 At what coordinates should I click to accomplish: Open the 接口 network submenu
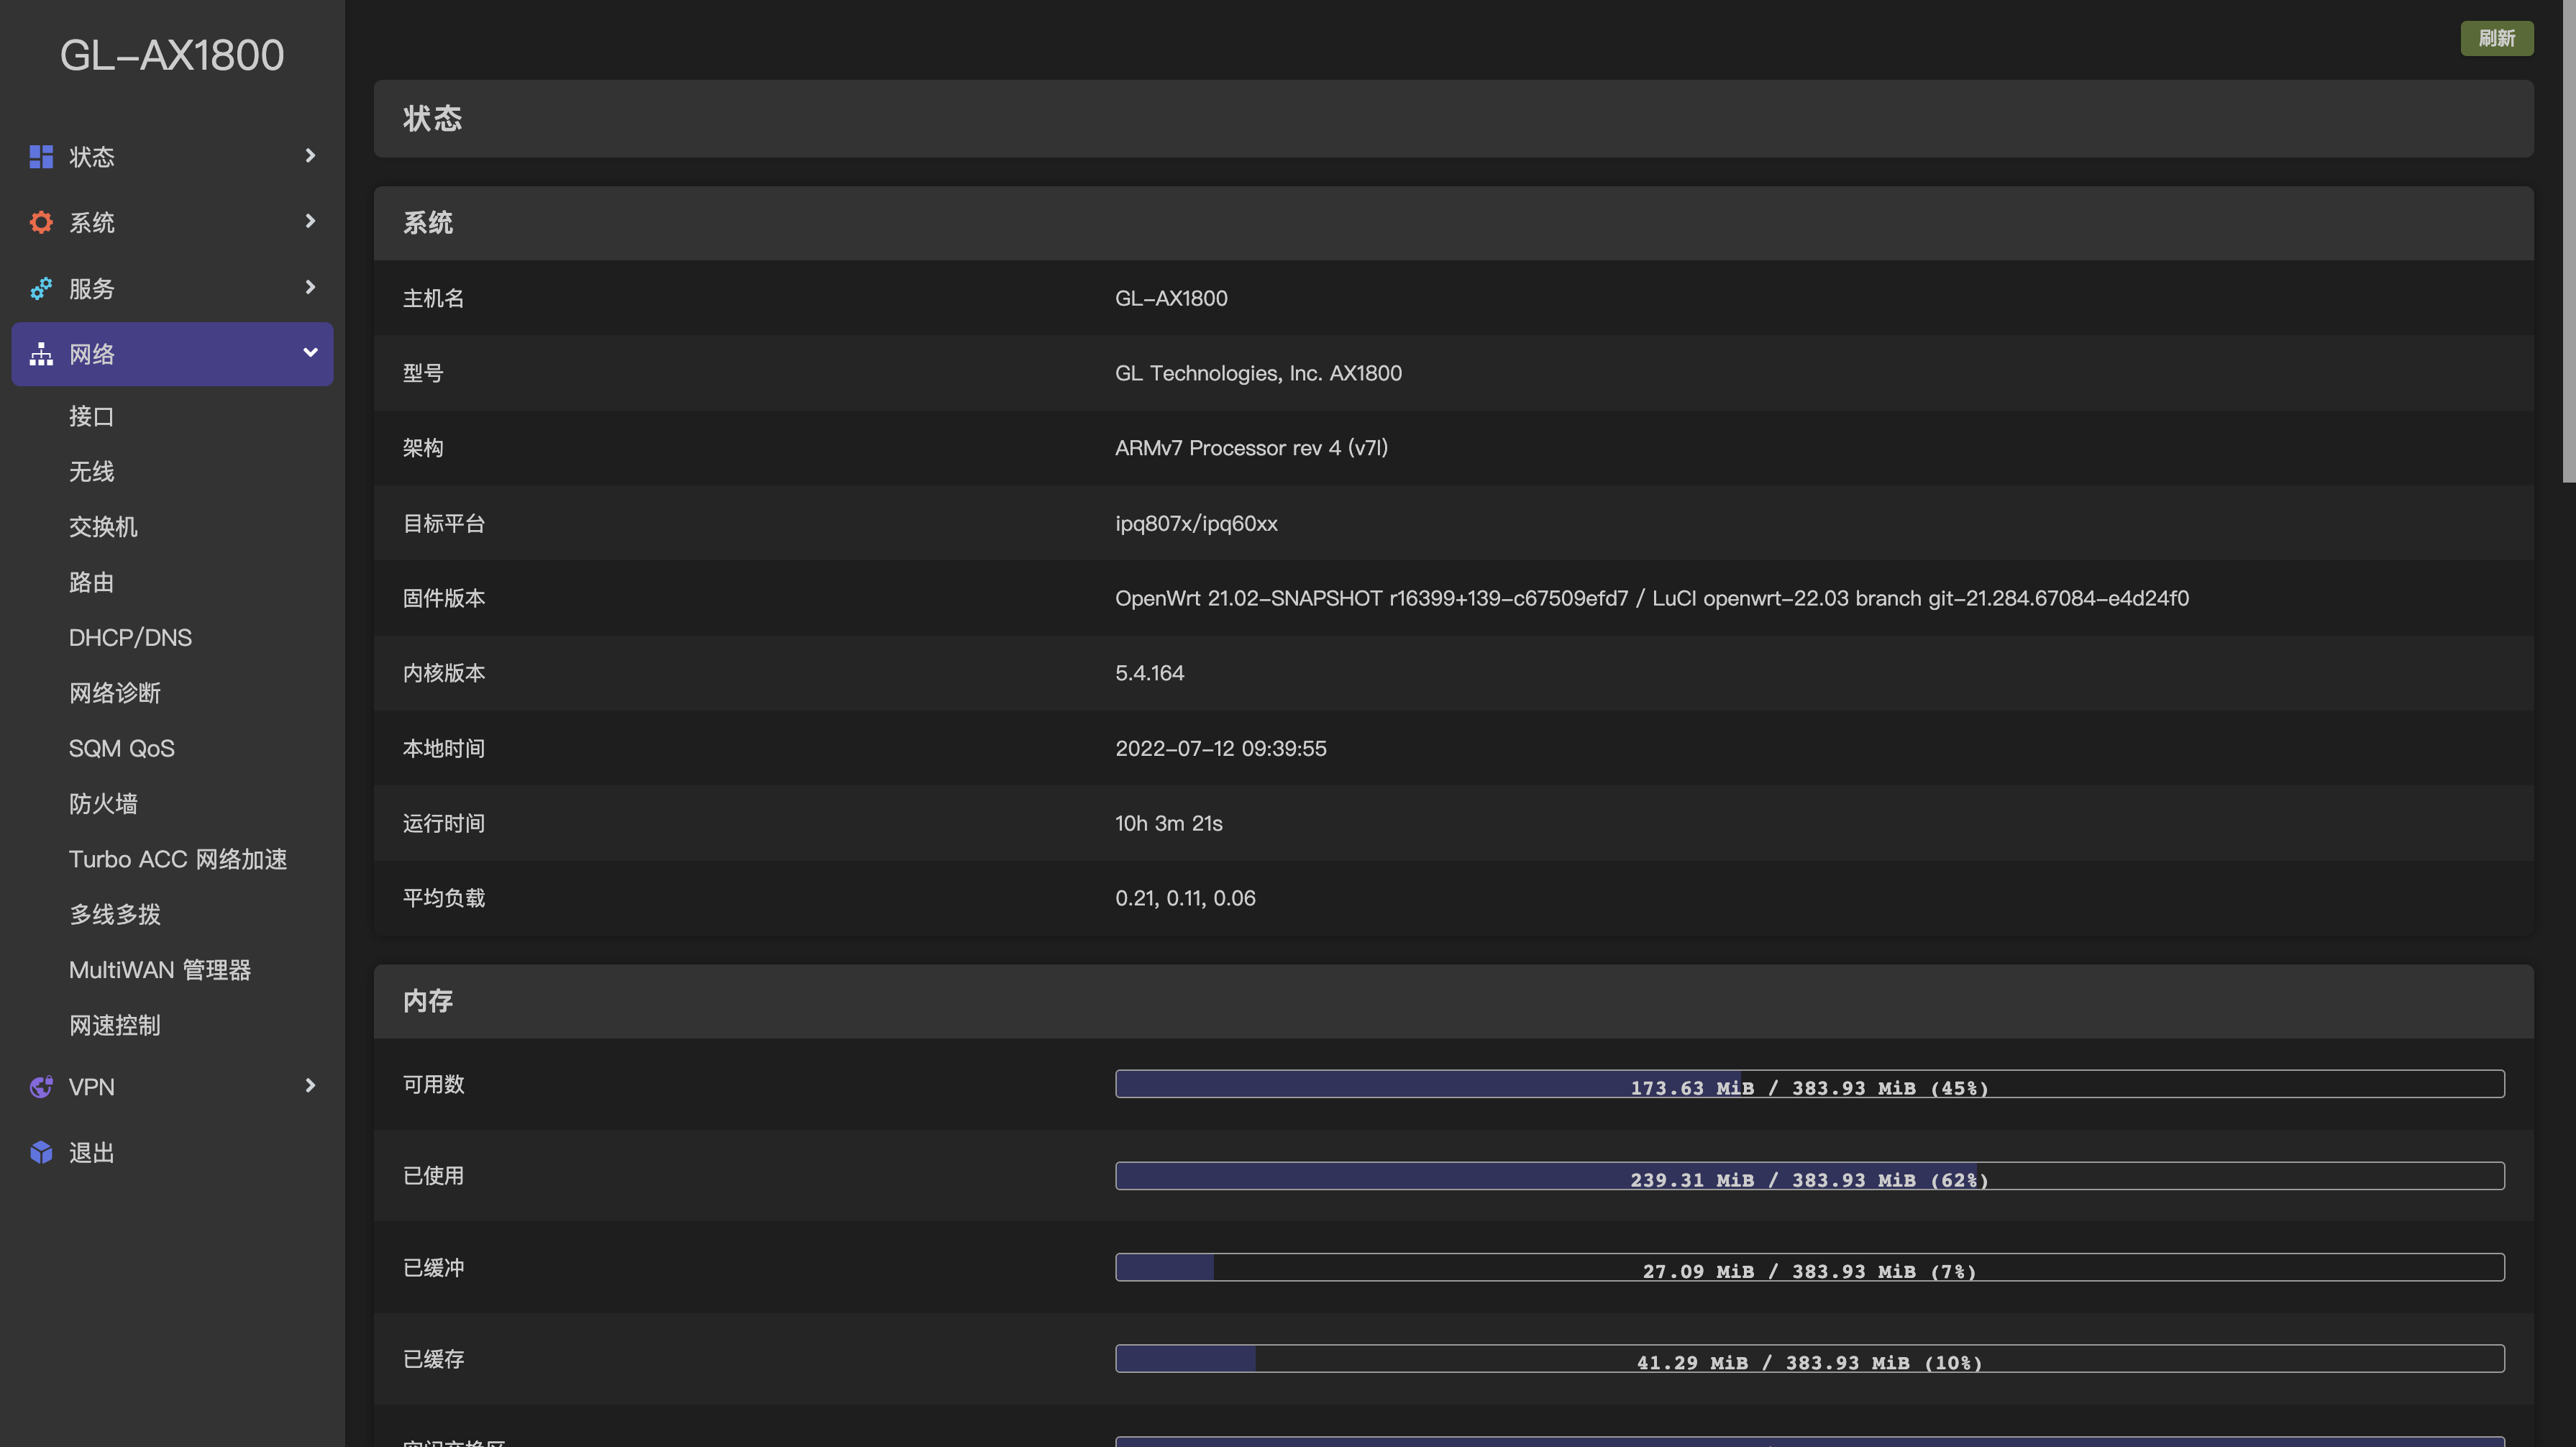(x=91, y=416)
